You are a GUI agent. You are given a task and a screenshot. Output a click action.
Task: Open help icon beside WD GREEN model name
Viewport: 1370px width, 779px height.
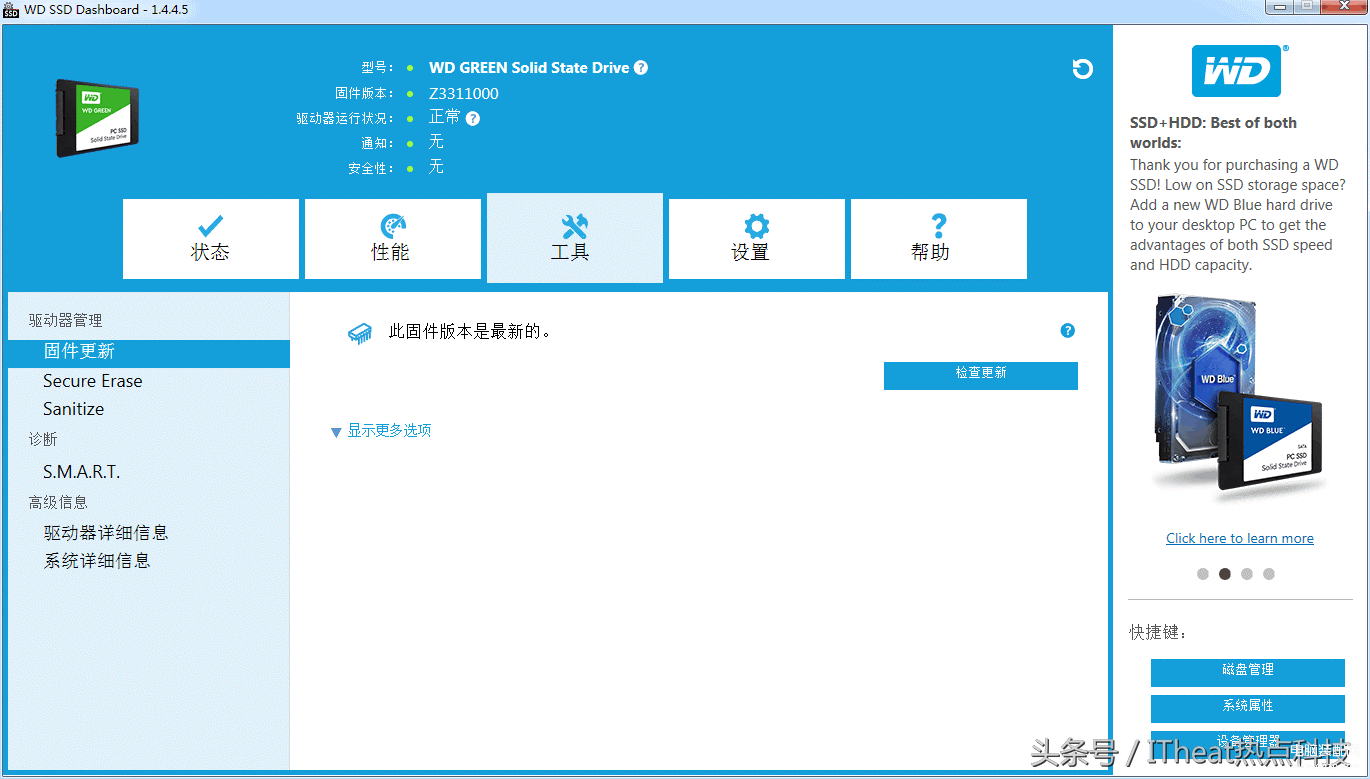pyautogui.click(x=641, y=68)
